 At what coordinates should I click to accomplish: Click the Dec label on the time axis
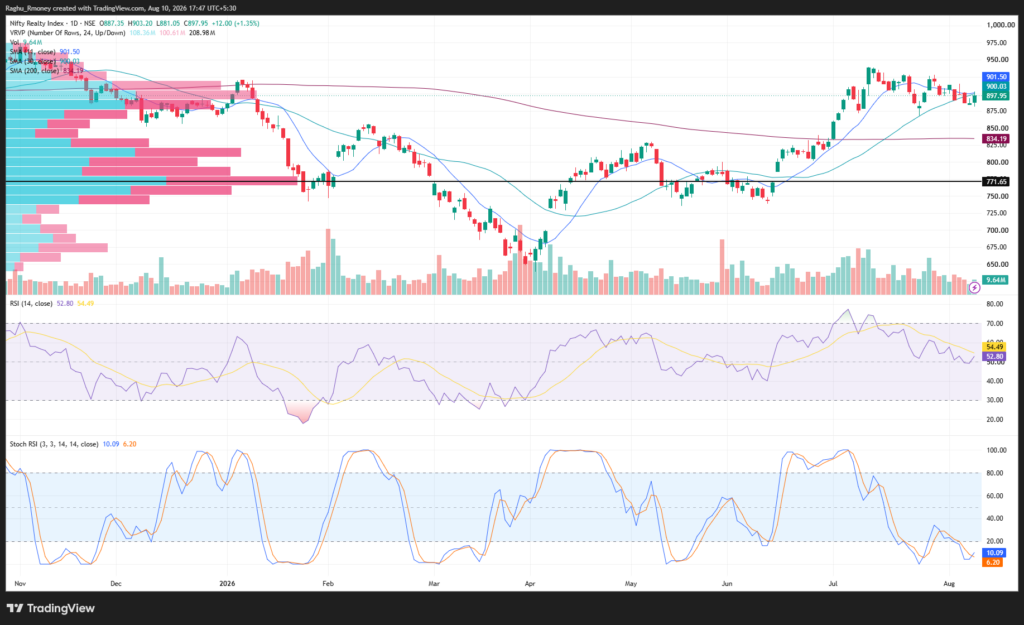(x=116, y=584)
